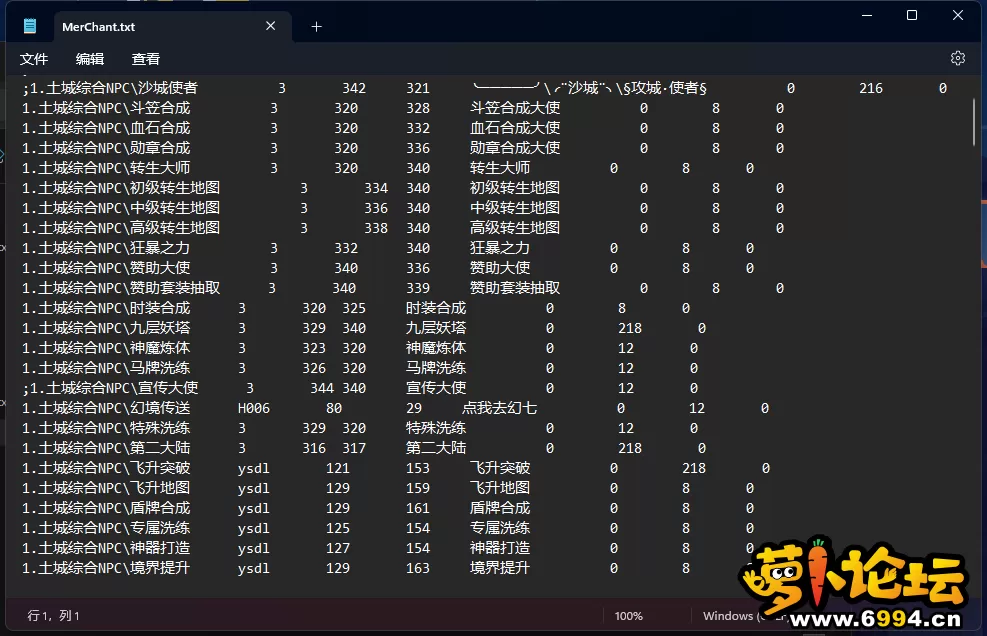Viewport: 987px width, 636px height.
Task: Click the text 1.土城综合NPC\神器打造
Action: click(x=106, y=548)
